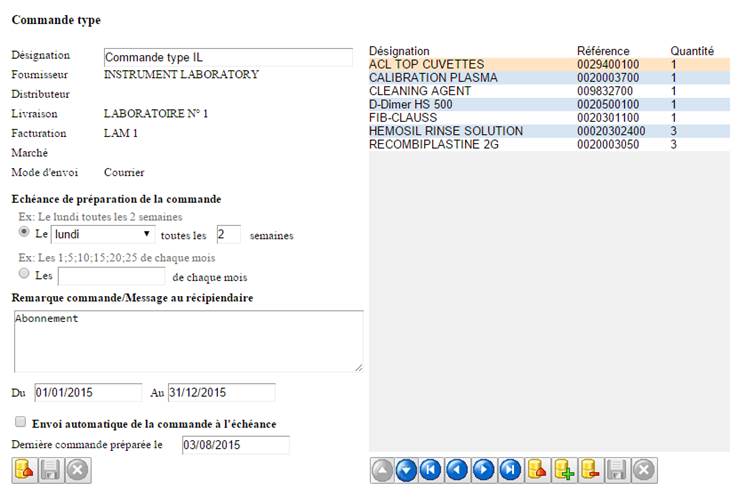
Task: Click reference 009832700
Action: point(605,91)
